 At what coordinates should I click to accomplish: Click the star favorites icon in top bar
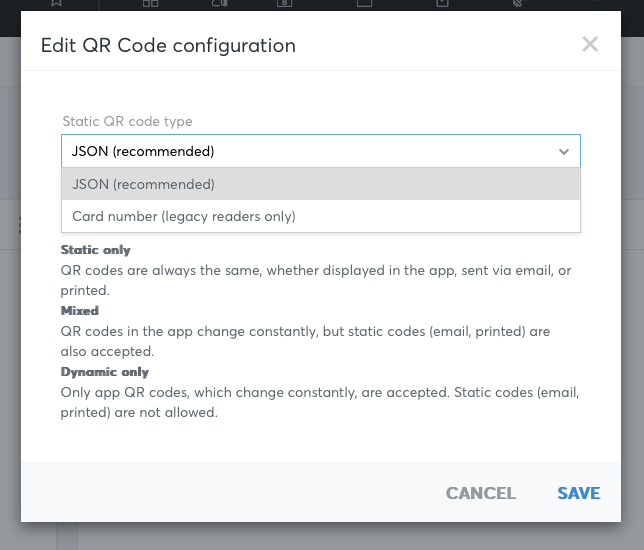coord(57,3)
